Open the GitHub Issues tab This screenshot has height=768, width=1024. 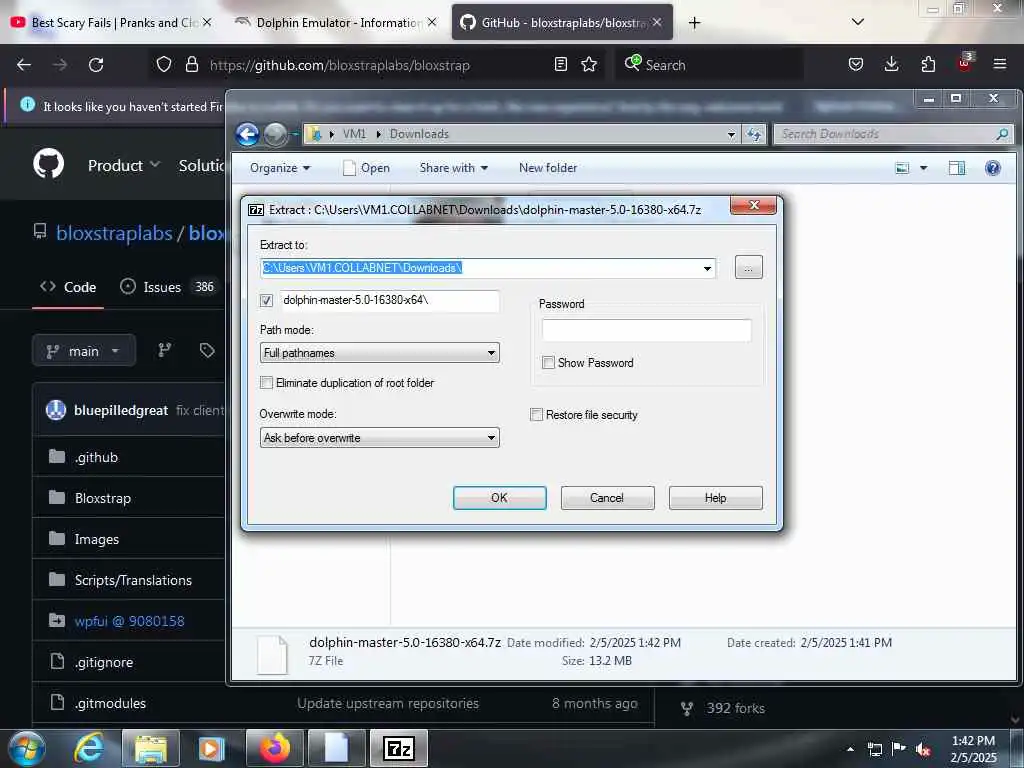[x=168, y=287]
